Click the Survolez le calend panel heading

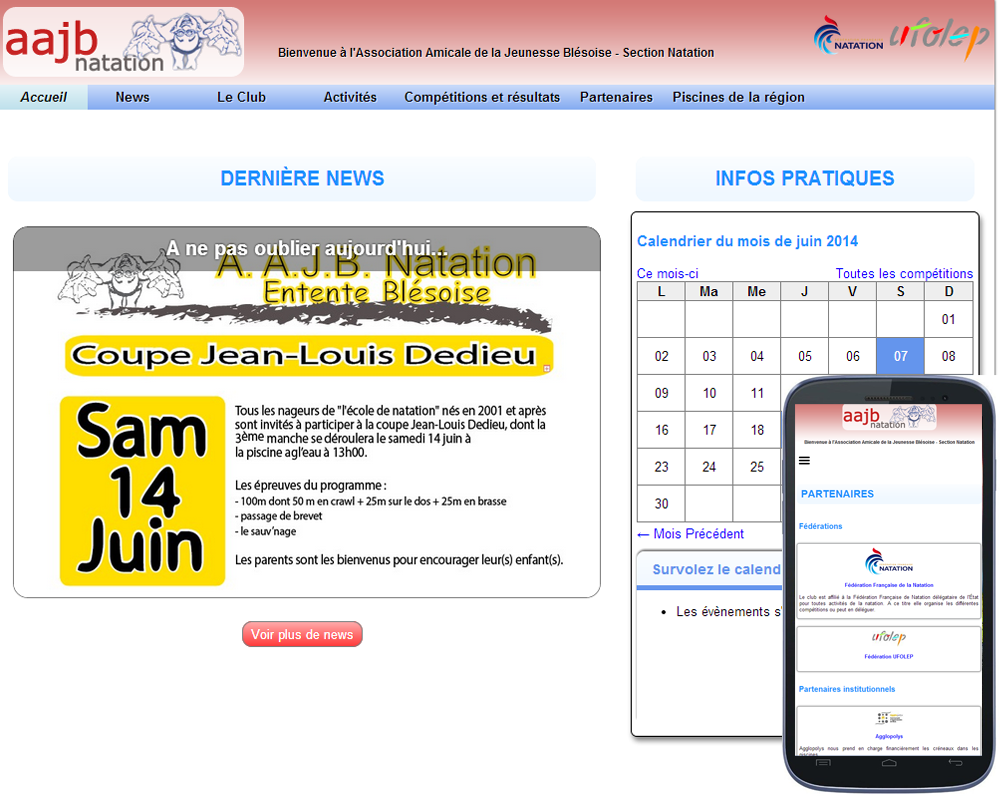[x=716, y=569]
